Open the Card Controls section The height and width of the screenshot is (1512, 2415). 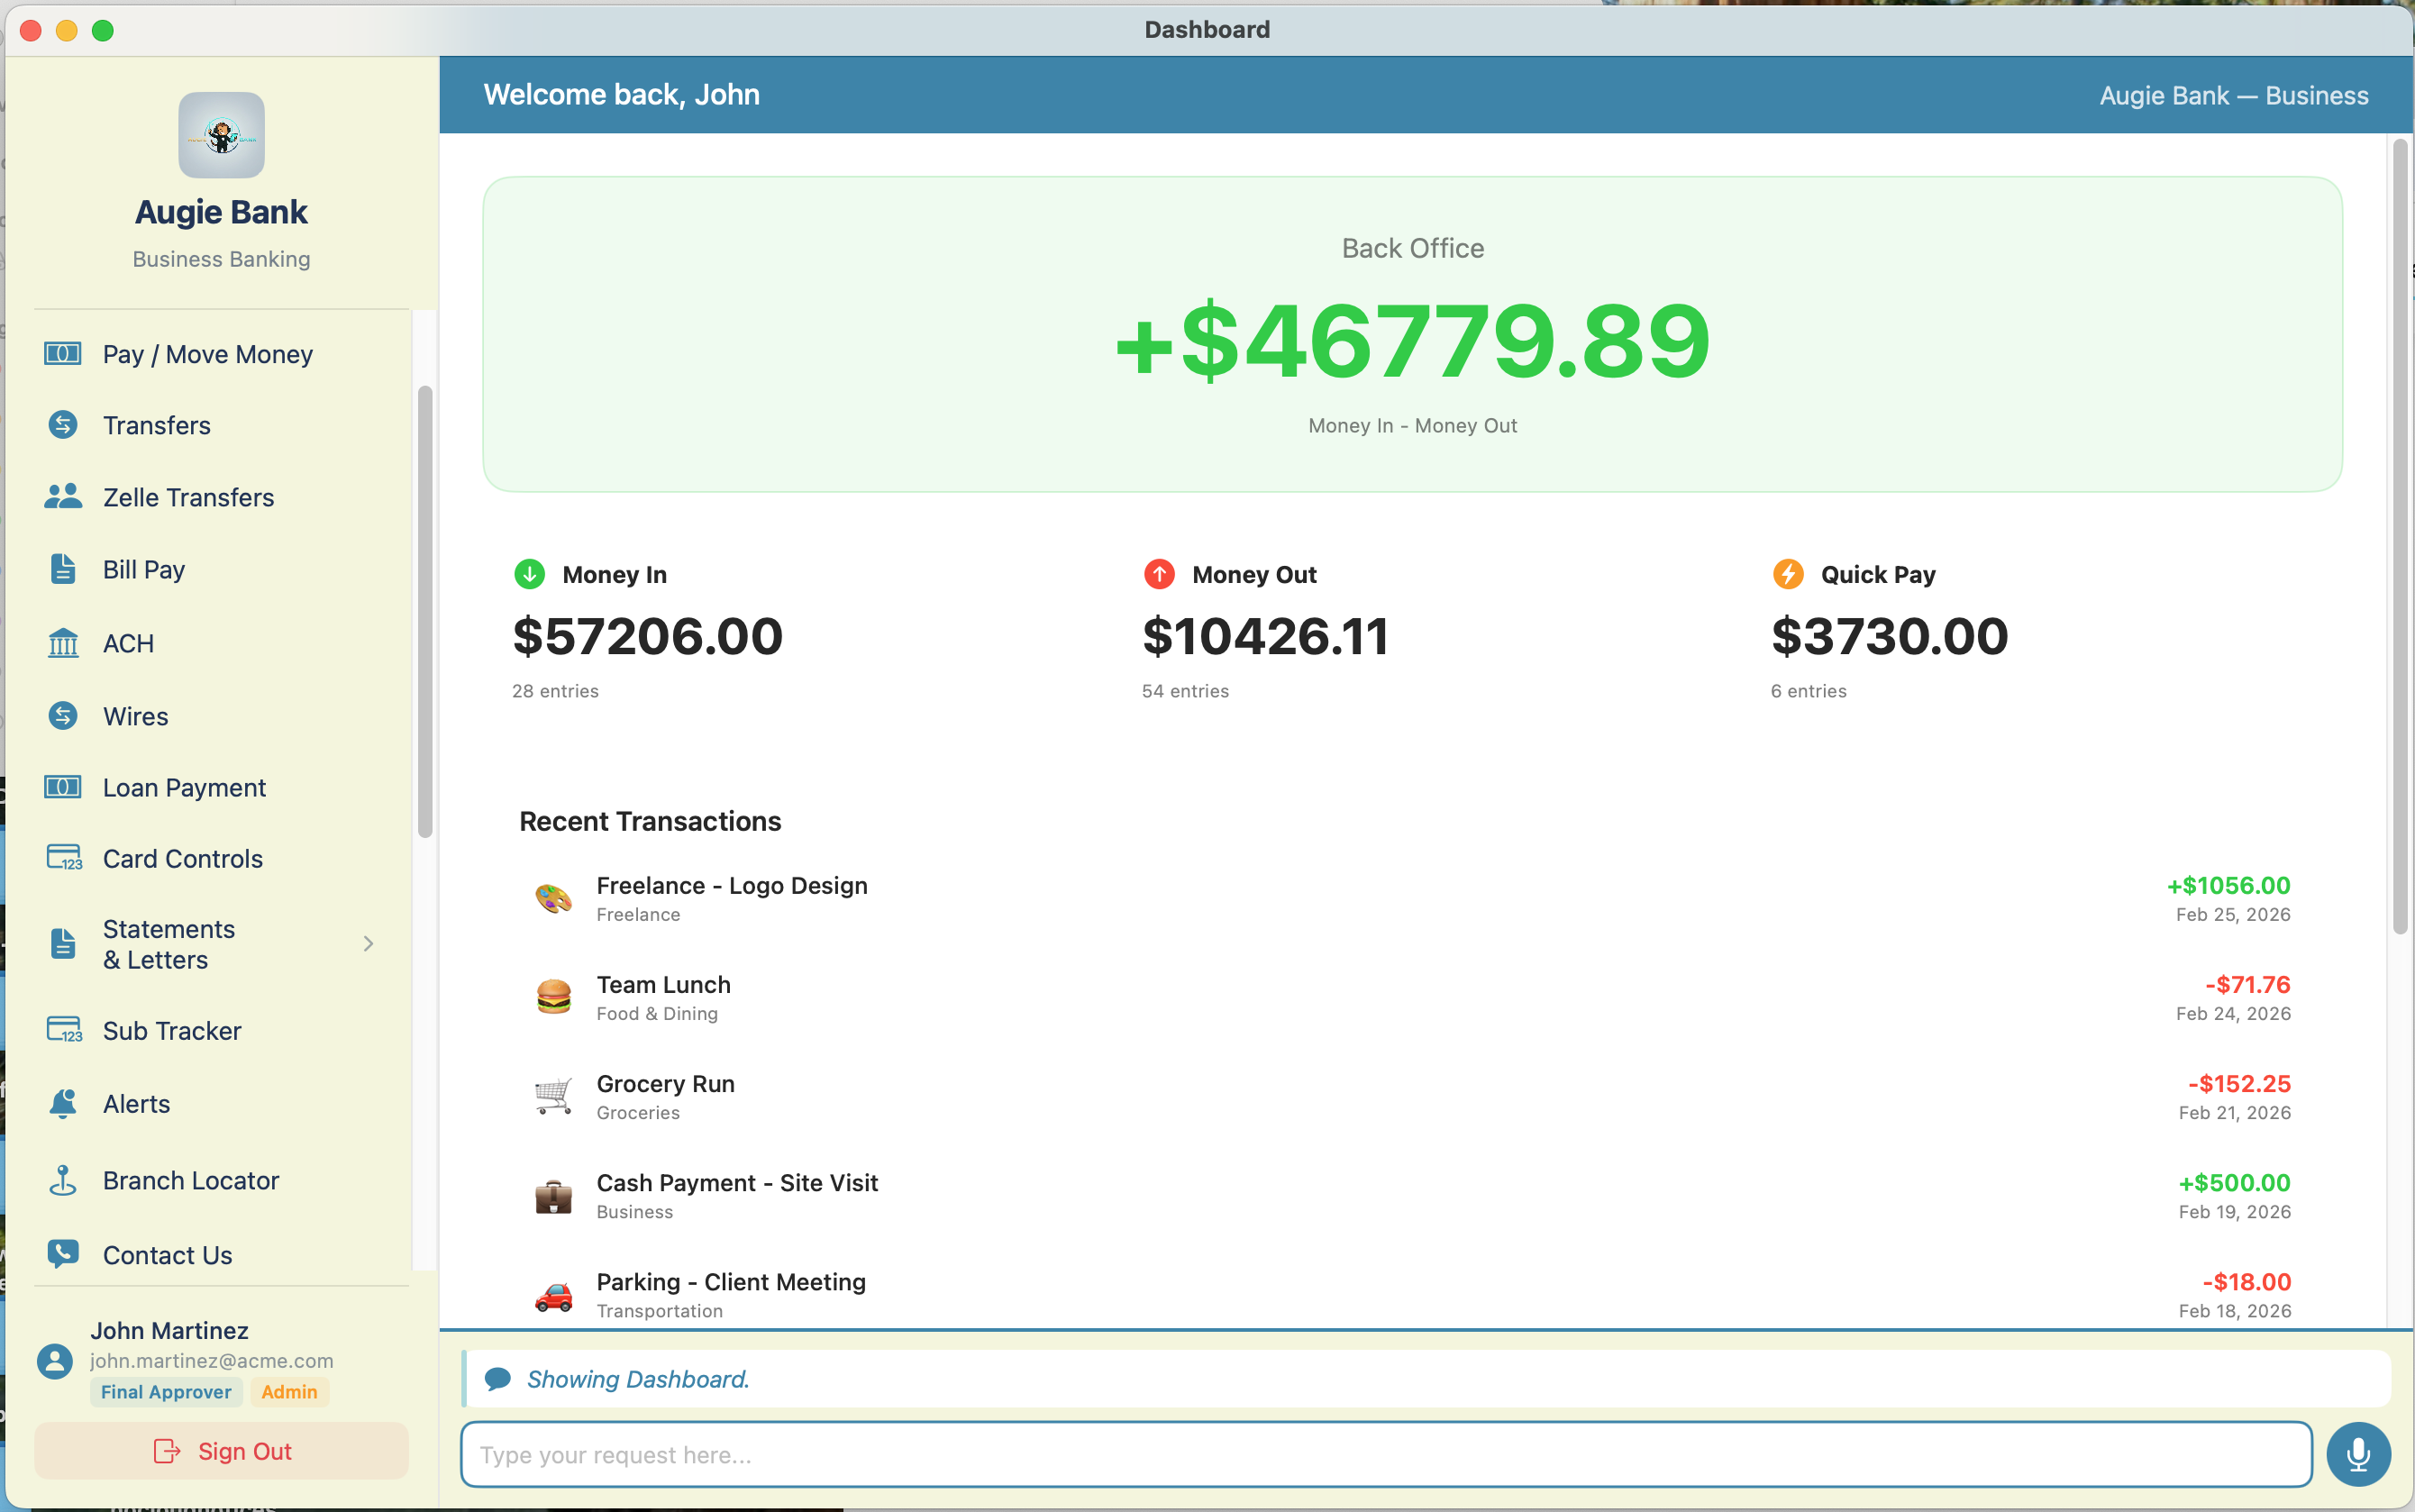[181, 859]
